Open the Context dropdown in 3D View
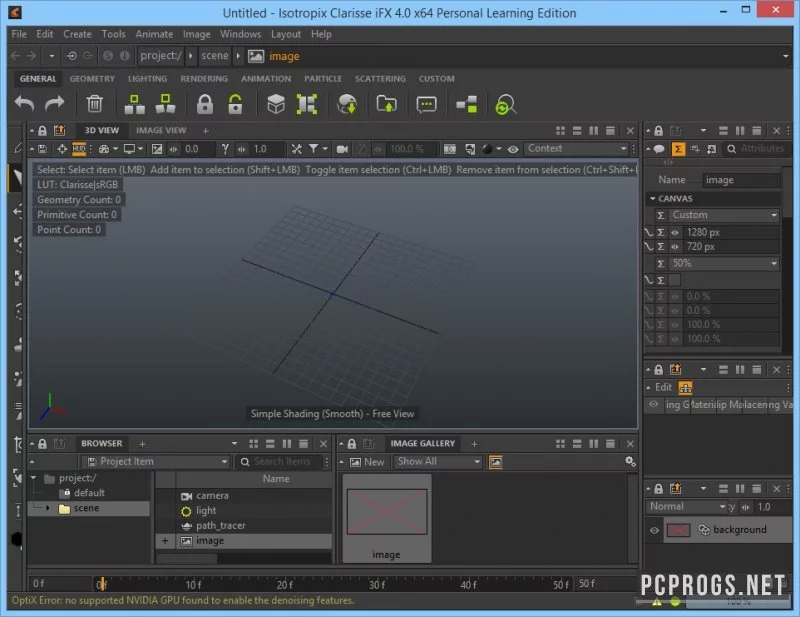This screenshot has width=800, height=617. (x=576, y=149)
